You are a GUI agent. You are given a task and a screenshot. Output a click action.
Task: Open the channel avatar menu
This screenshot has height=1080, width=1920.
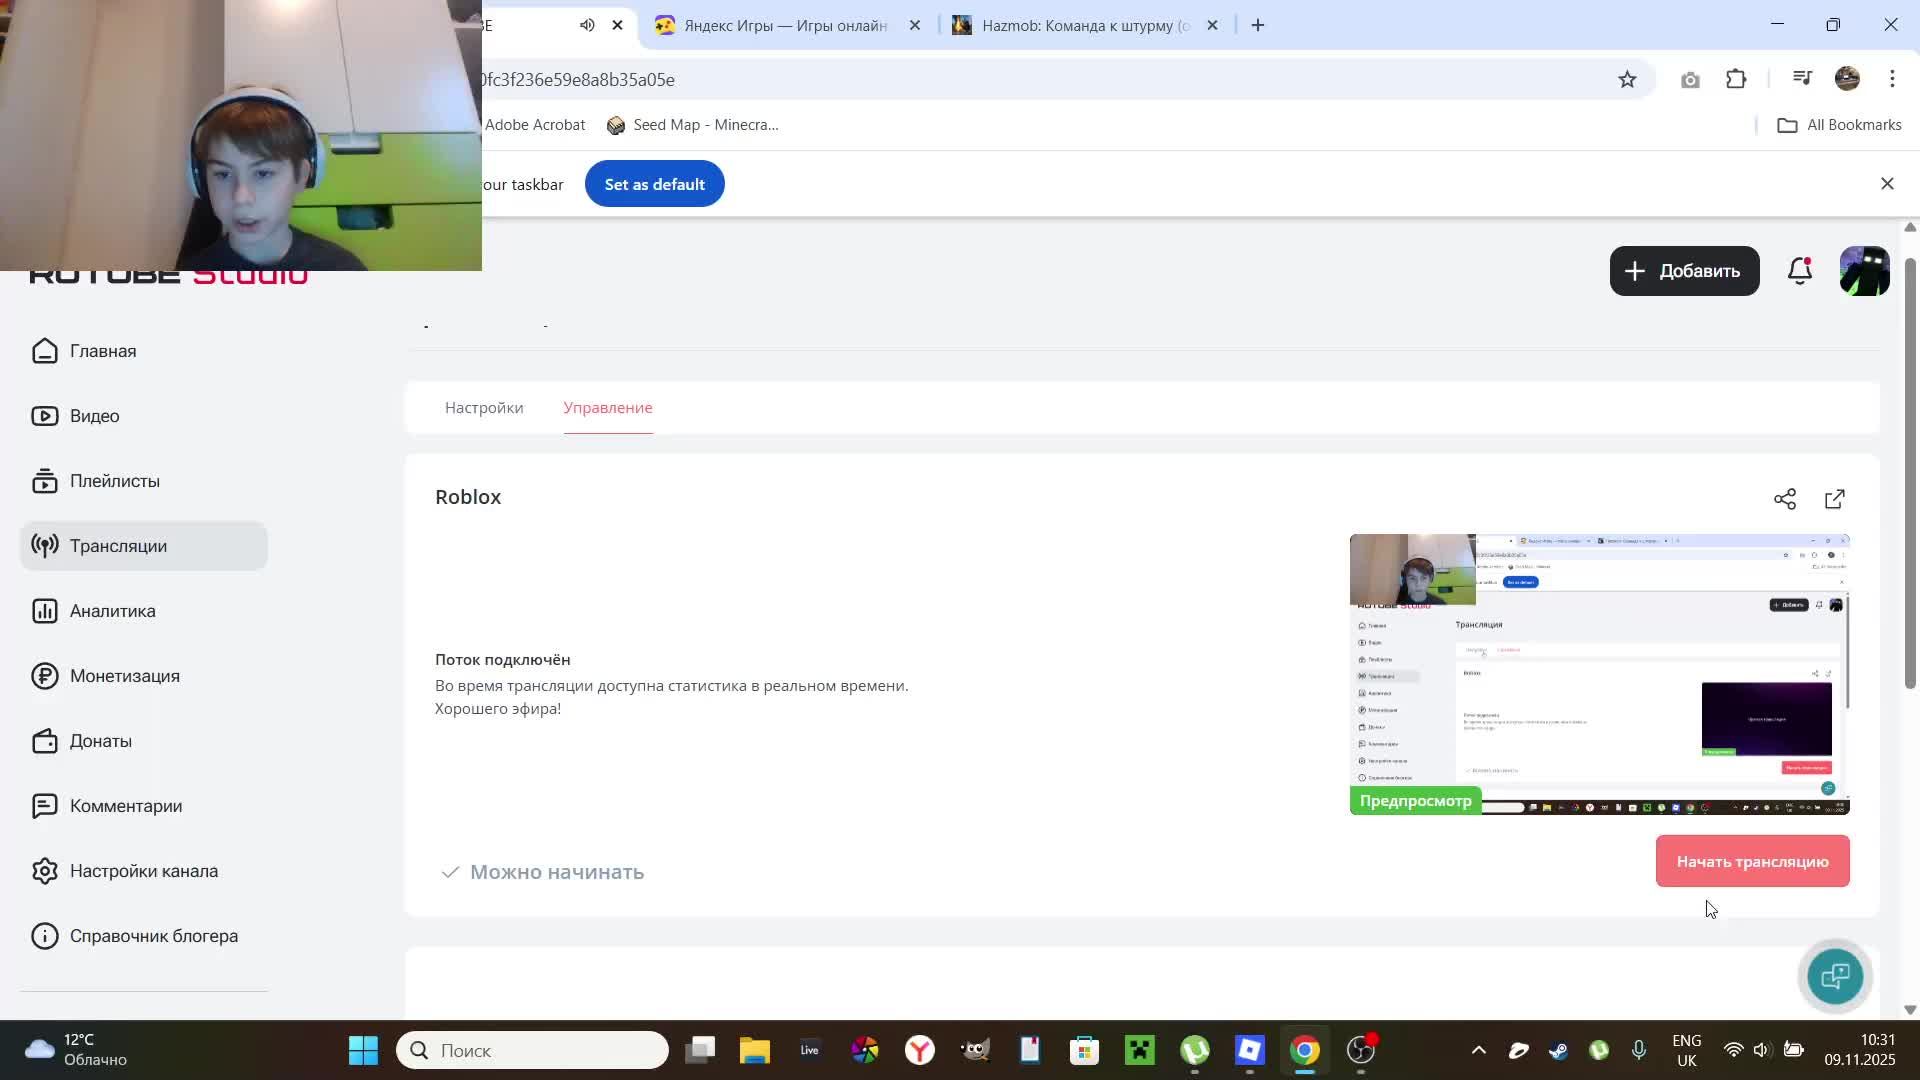coord(1864,271)
